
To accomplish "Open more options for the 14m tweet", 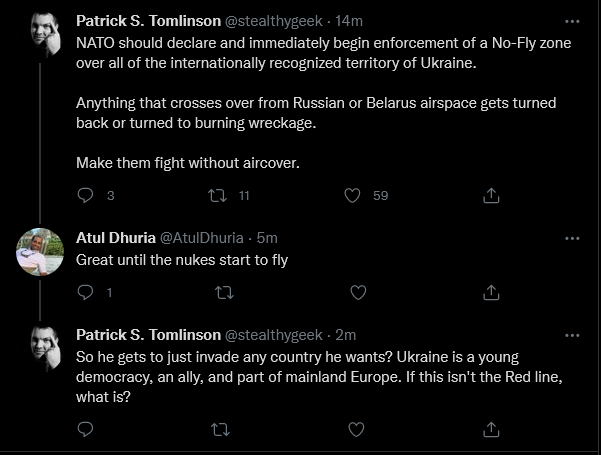I will 572,21.
